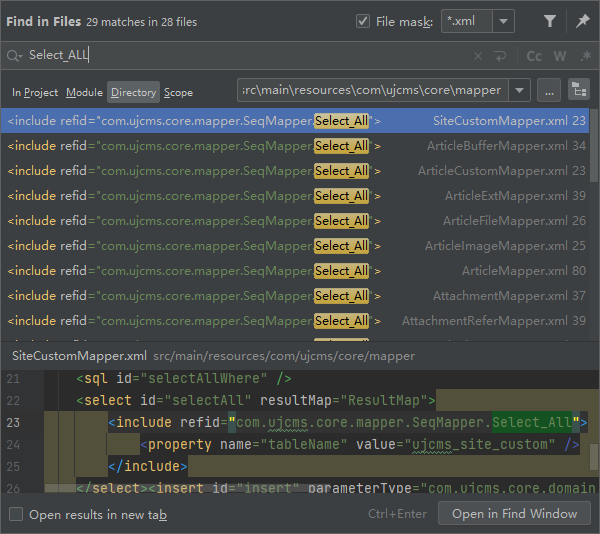Click the directory path field
This screenshot has width=600, height=534.
click(373, 90)
